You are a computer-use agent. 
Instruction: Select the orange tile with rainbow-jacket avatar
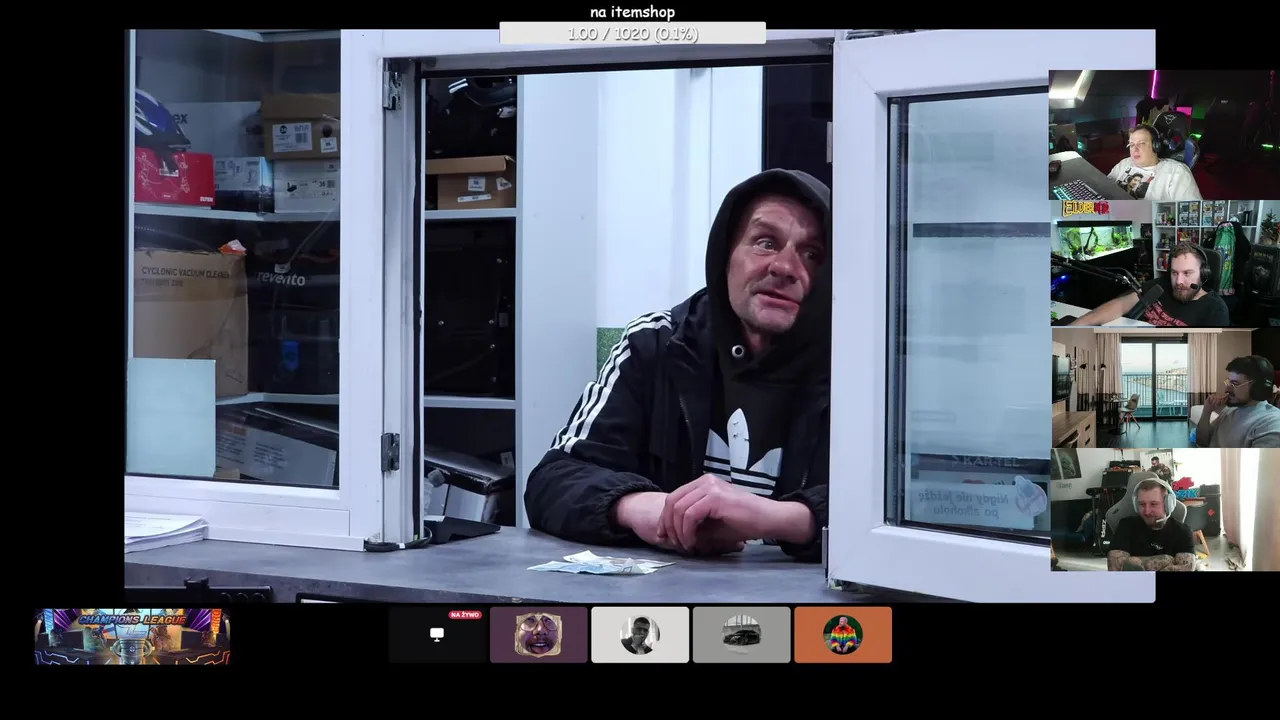click(x=843, y=635)
